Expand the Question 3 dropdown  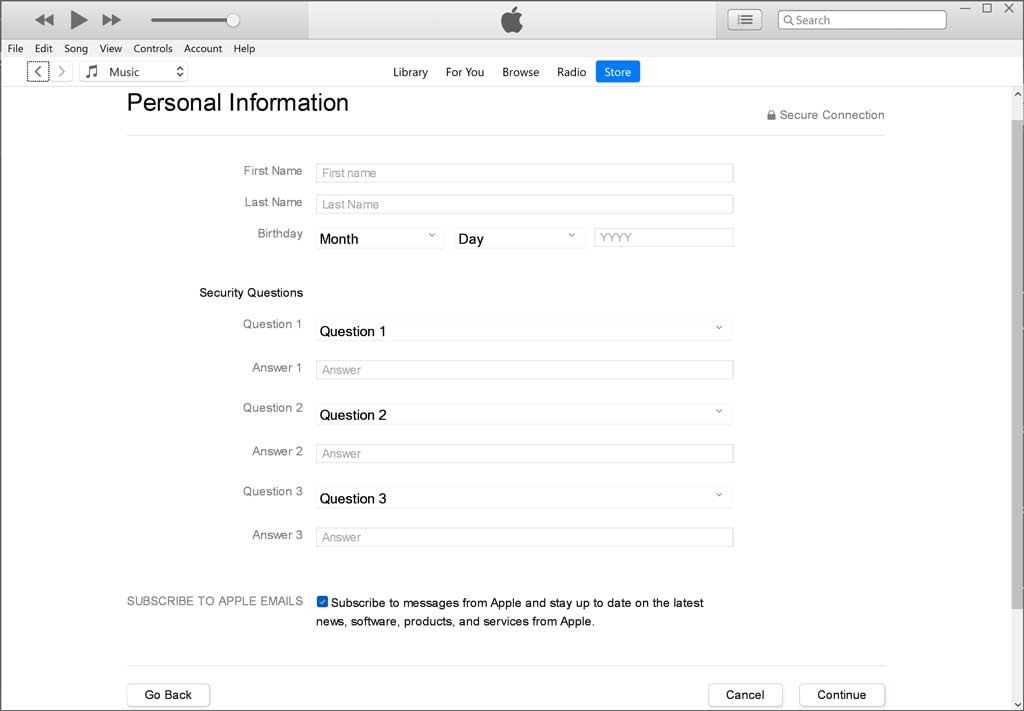click(523, 498)
